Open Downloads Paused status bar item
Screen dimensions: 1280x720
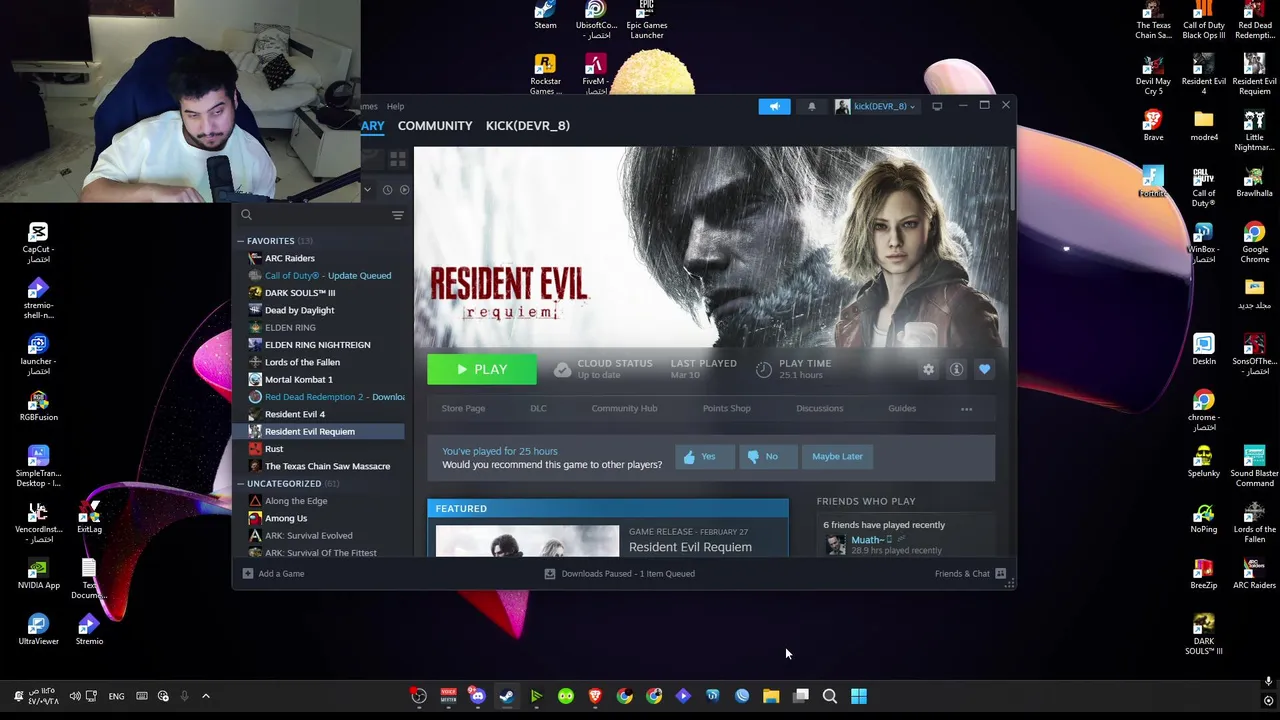coord(619,574)
